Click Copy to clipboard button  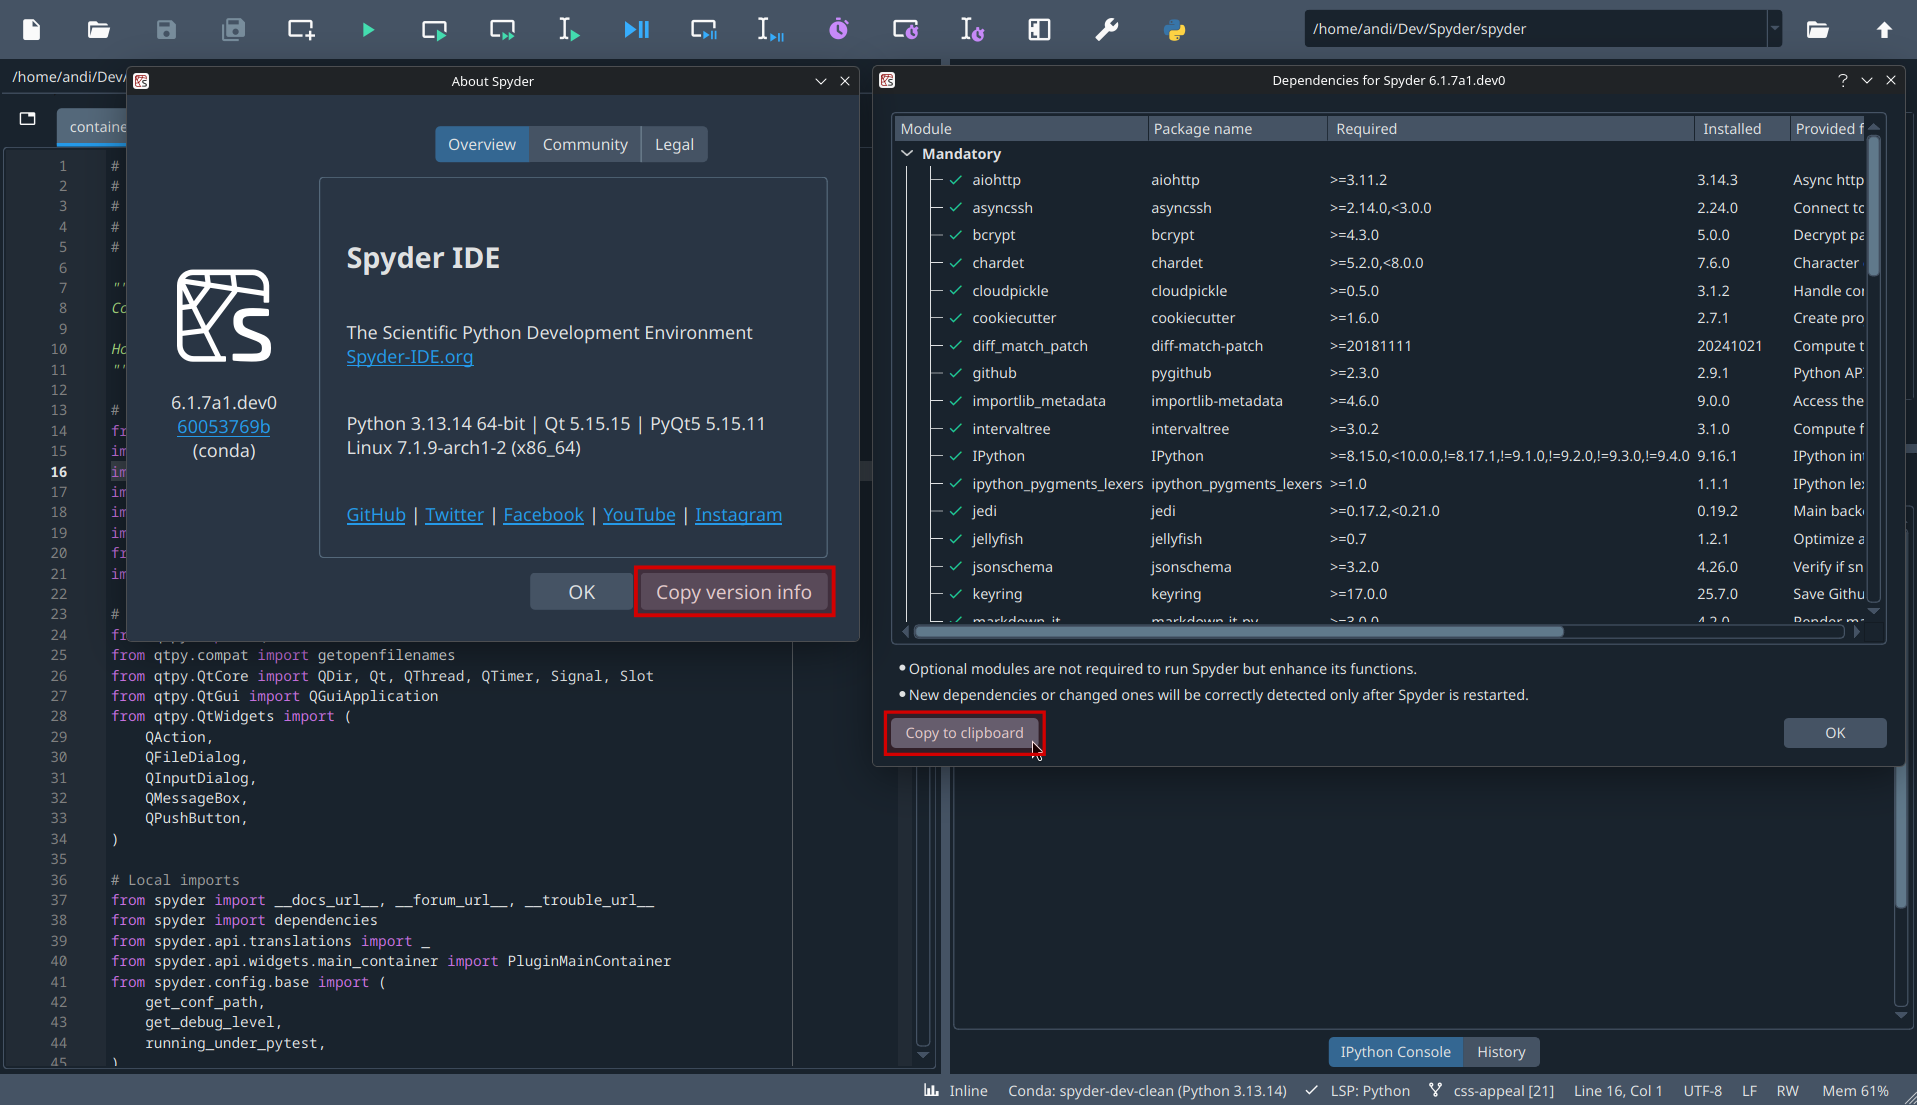point(964,733)
